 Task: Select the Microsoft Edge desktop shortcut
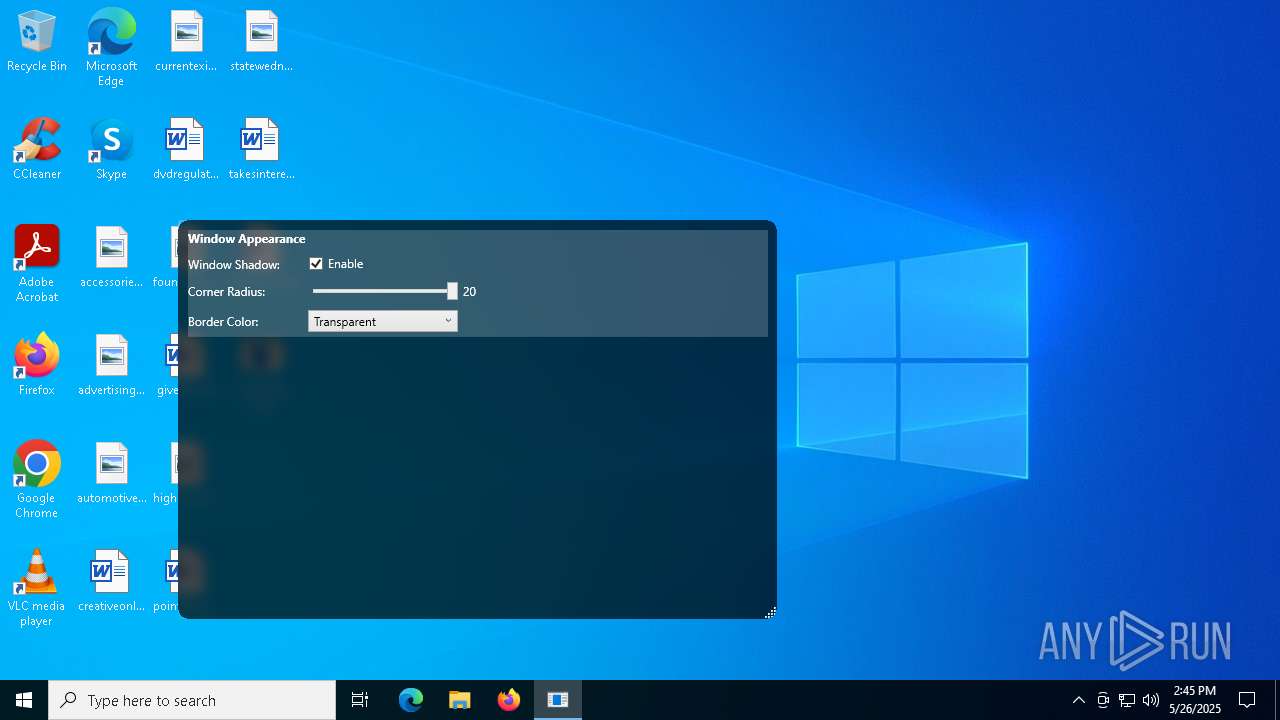tap(111, 48)
